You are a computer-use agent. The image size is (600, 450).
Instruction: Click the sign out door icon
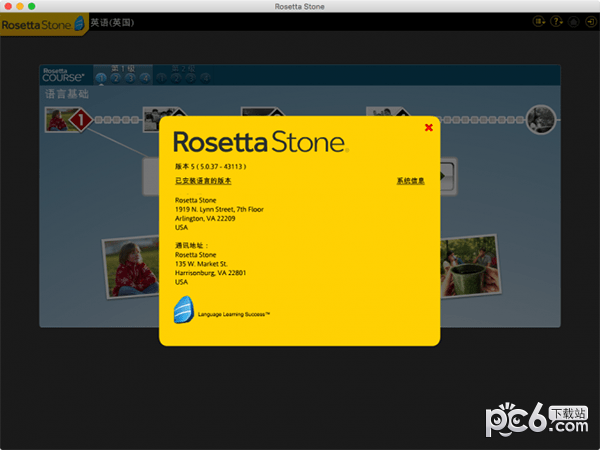(x=590, y=22)
